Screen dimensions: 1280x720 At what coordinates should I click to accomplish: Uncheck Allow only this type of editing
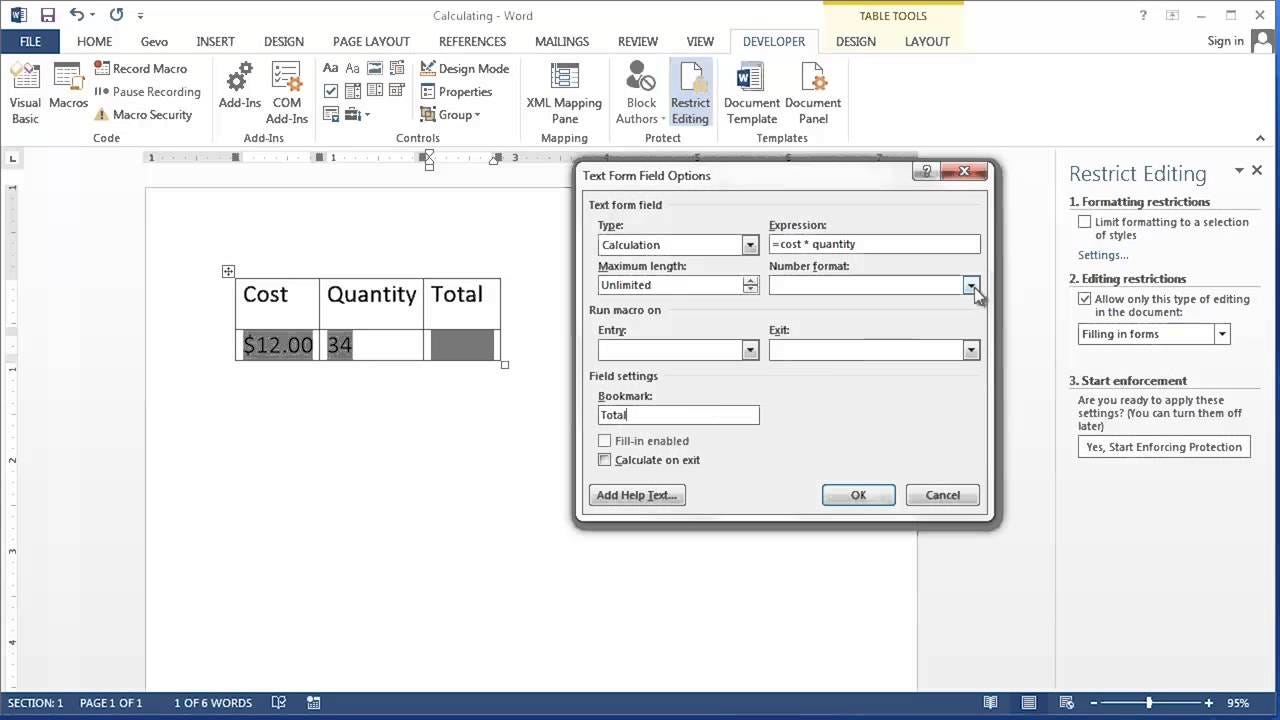click(1085, 299)
